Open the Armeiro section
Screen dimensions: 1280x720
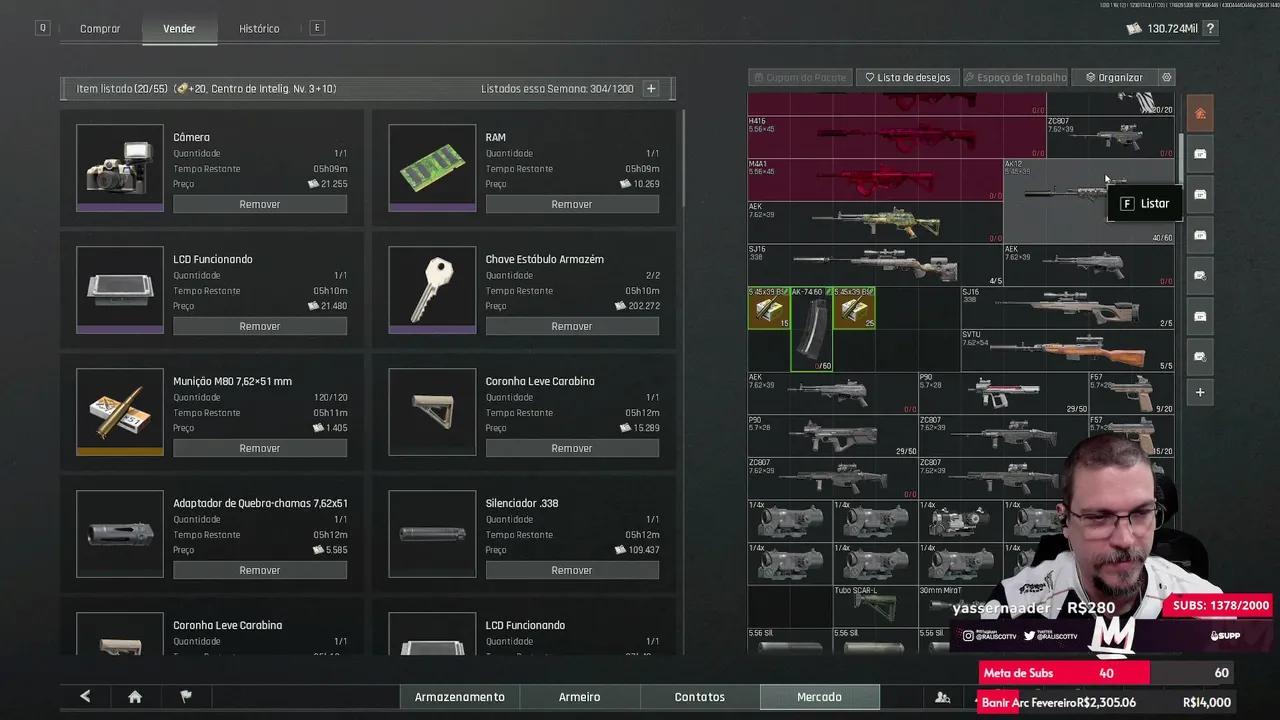click(580, 697)
